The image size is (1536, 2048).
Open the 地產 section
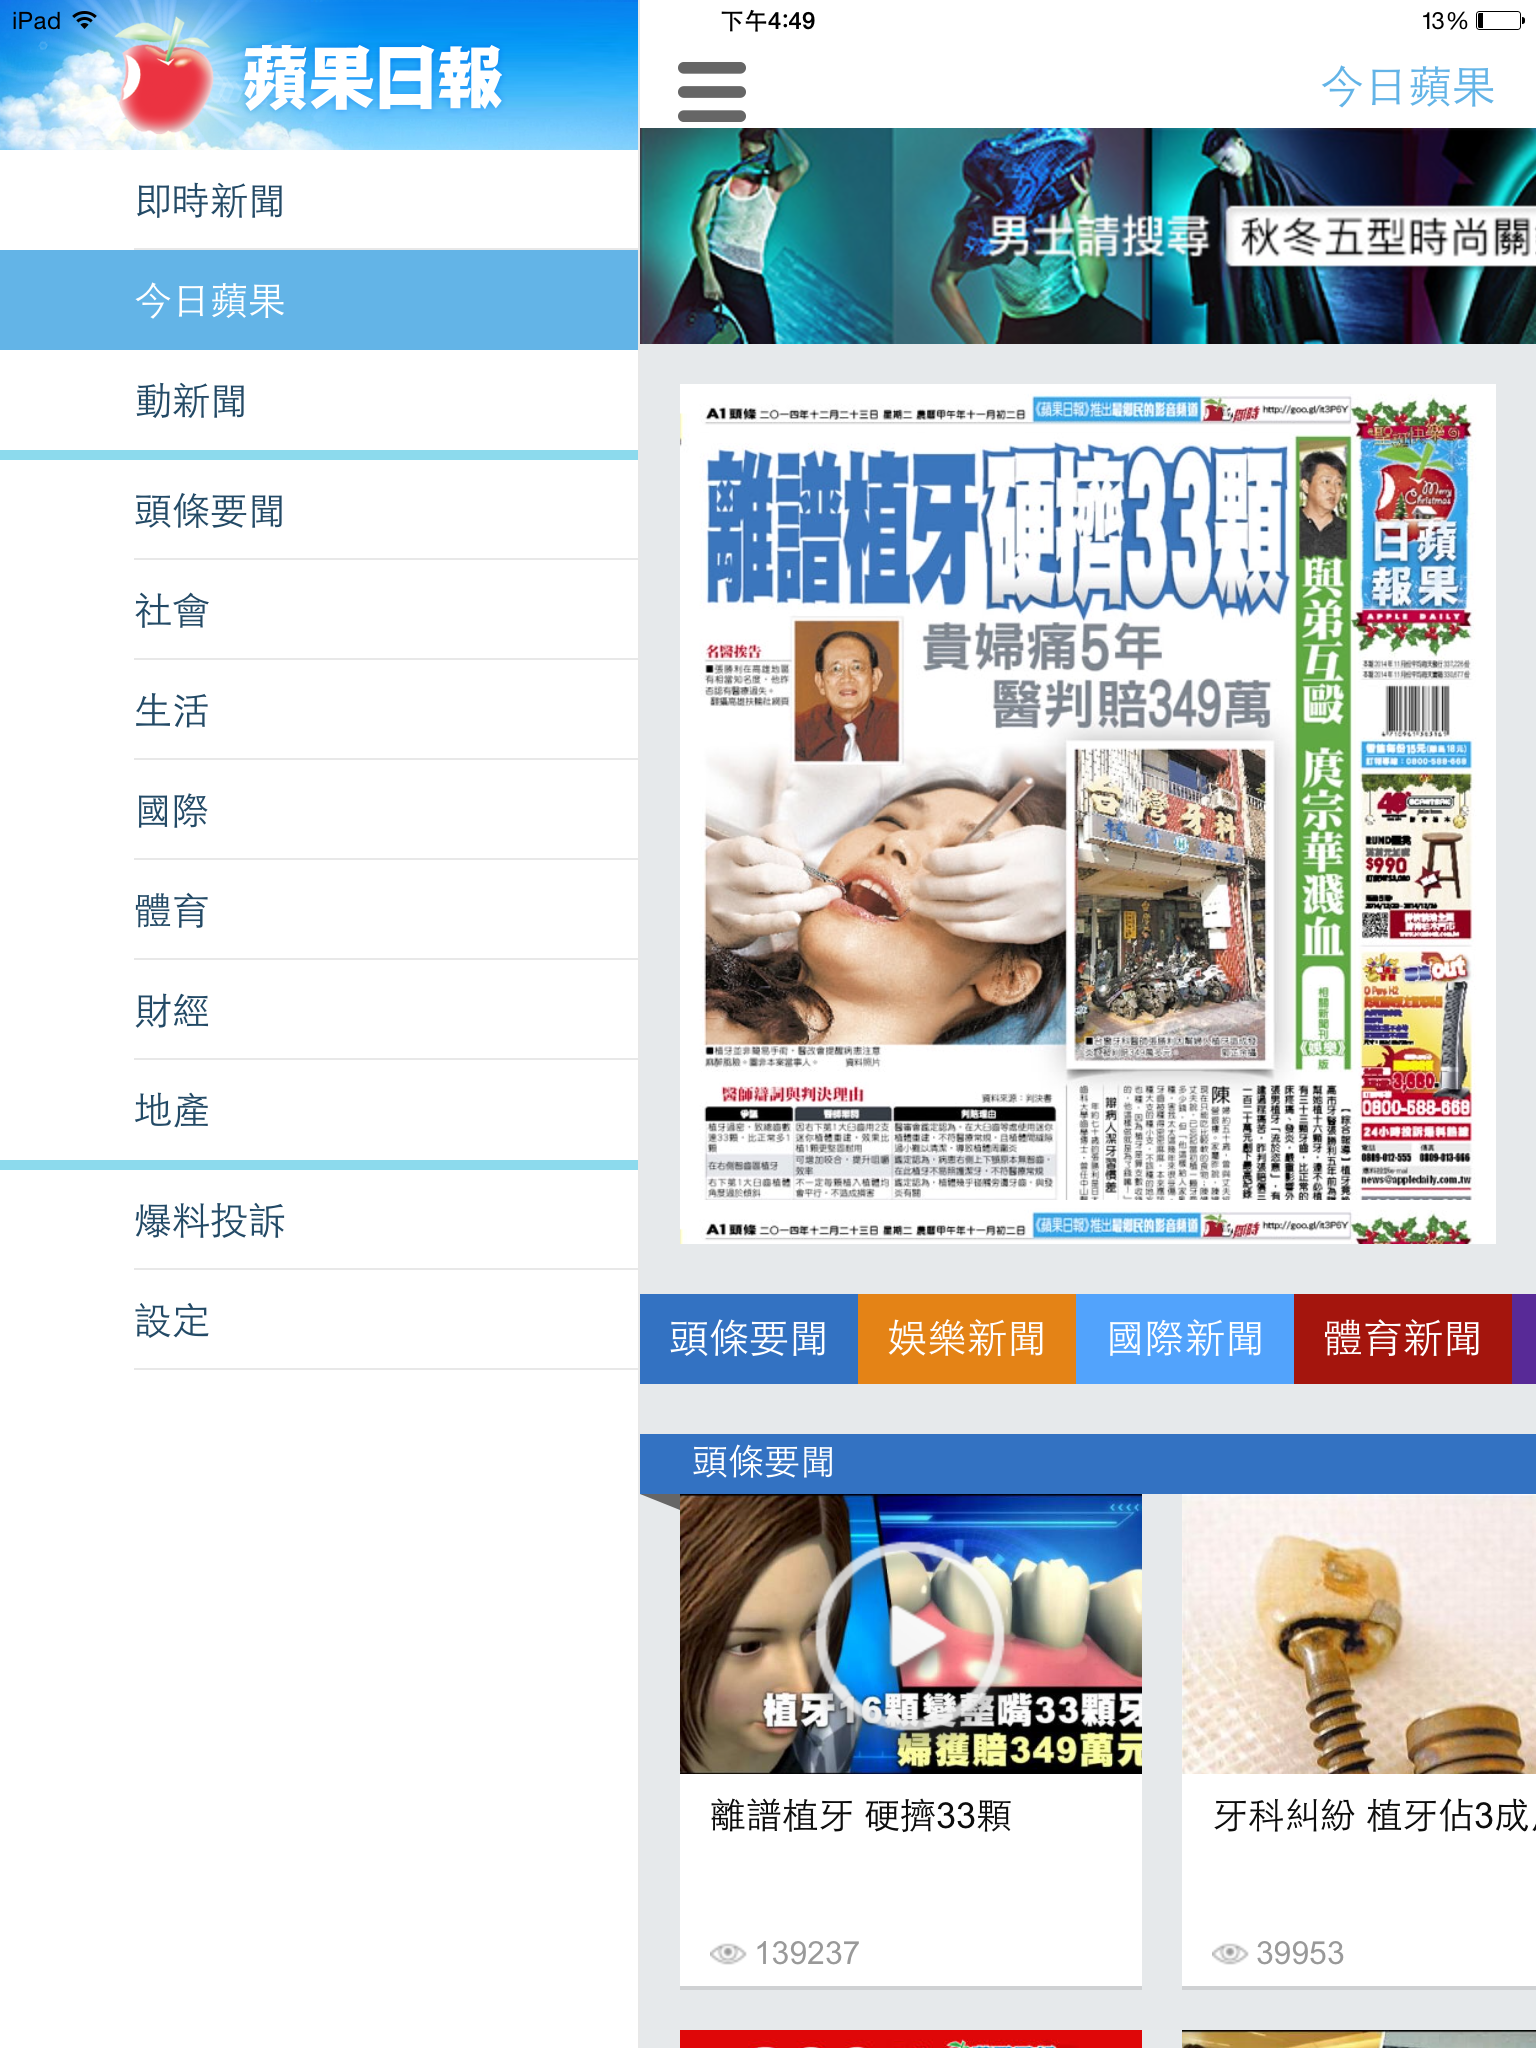click(319, 1111)
